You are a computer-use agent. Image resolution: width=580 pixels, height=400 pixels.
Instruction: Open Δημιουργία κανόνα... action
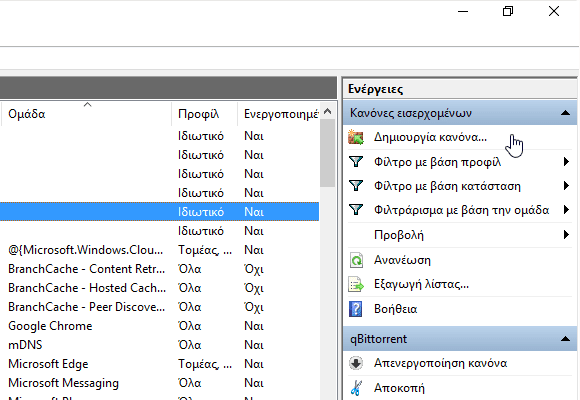(430, 137)
